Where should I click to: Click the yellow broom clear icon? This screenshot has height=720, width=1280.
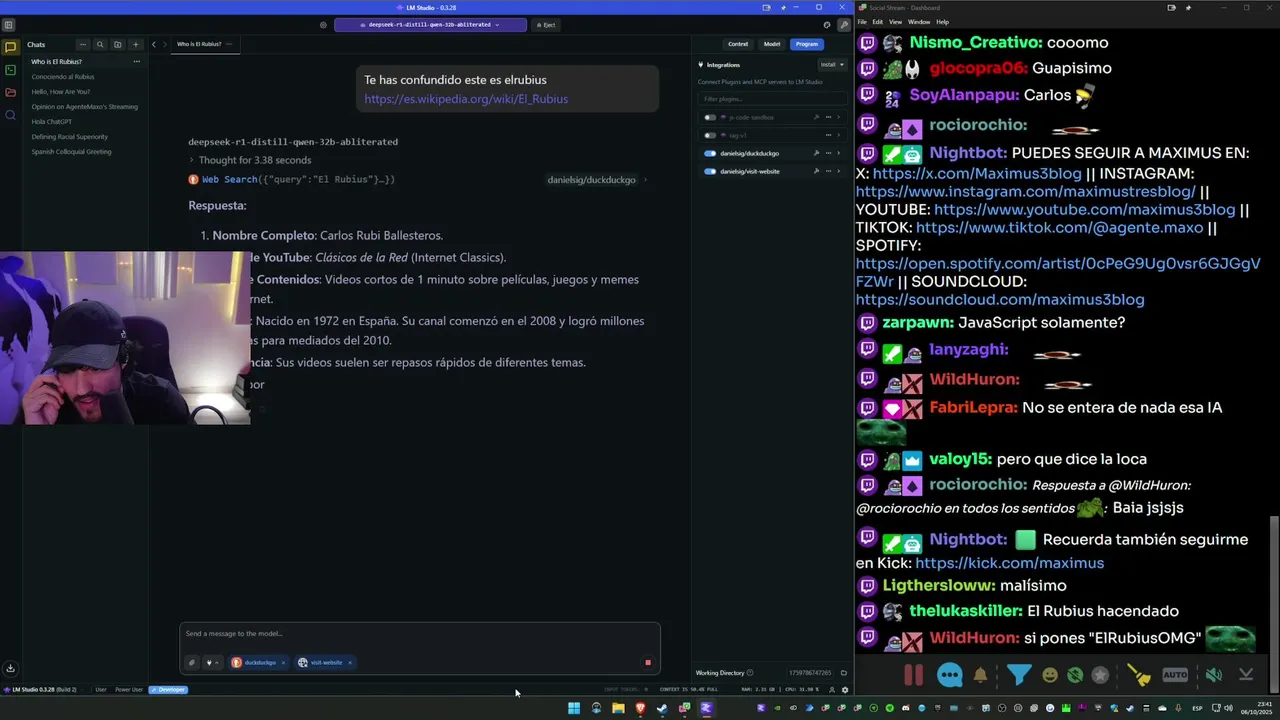click(x=1139, y=675)
